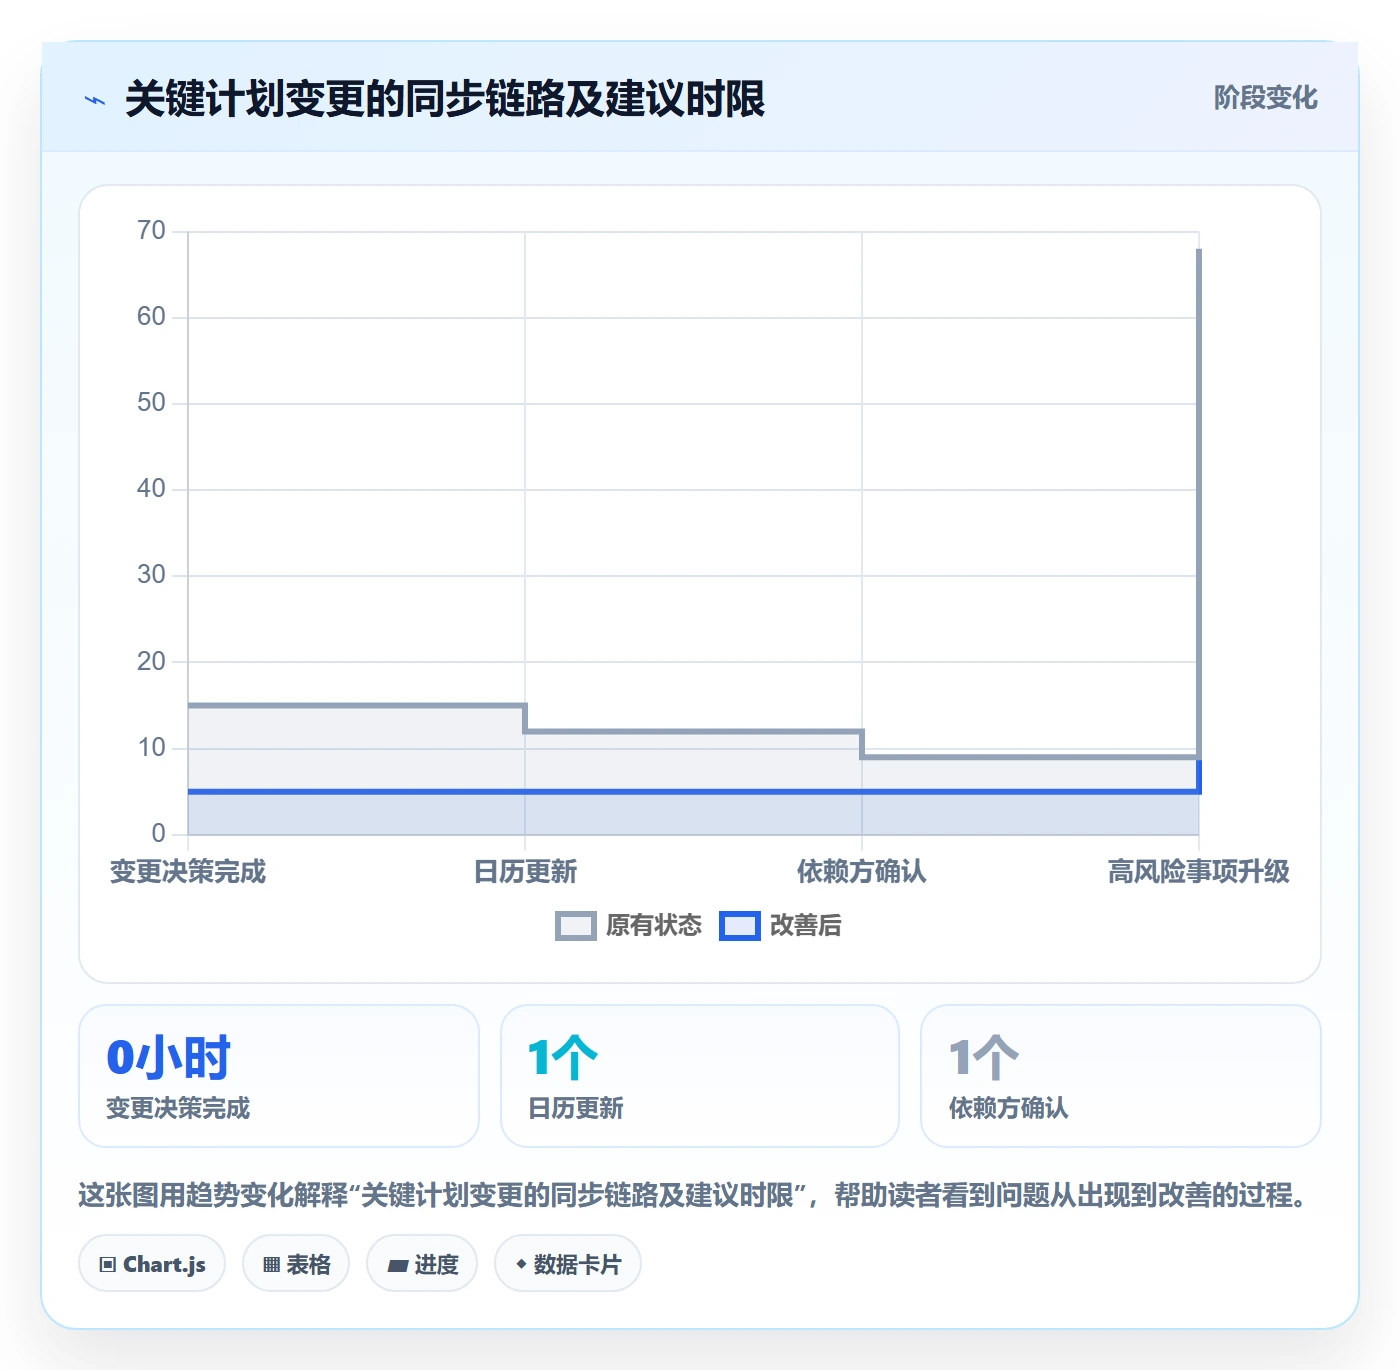The image size is (1400, 1370).
Task: Select the 数据卡片 tag chip
Action: point(568,1264)
